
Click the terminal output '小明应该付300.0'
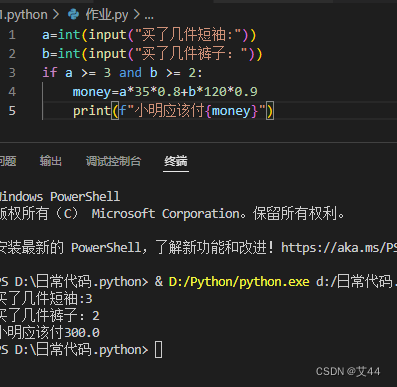pyautogui.click(x=50, y=333)
